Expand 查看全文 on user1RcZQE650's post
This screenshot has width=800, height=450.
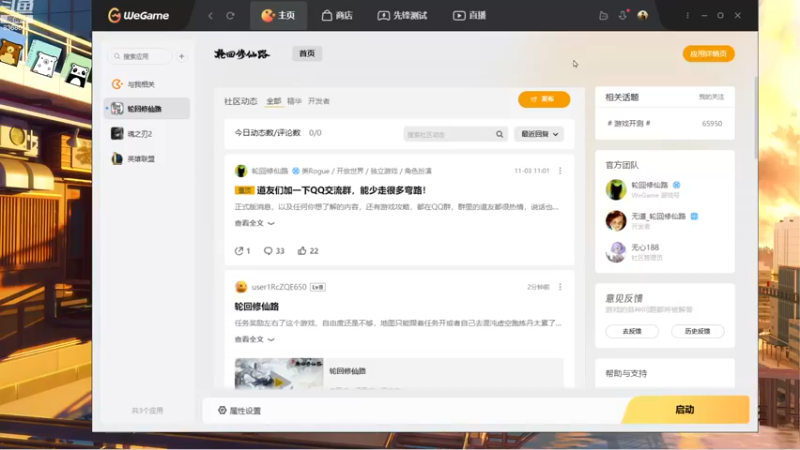click(x=255, y=339)
